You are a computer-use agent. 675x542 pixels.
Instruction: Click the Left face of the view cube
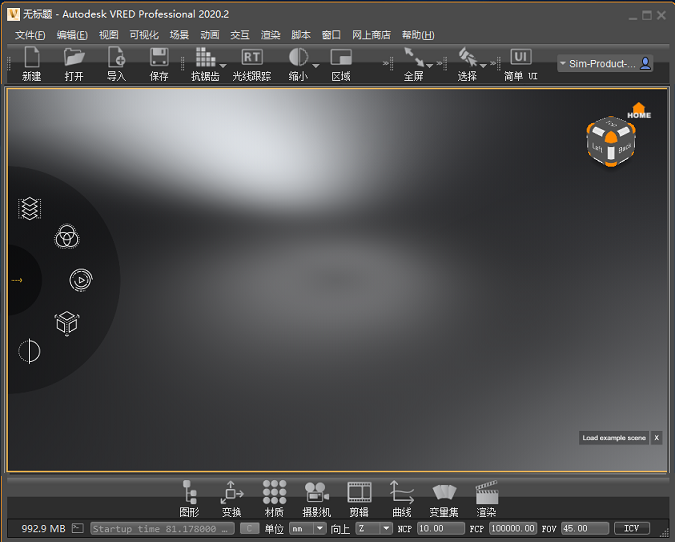click(597, 148)
